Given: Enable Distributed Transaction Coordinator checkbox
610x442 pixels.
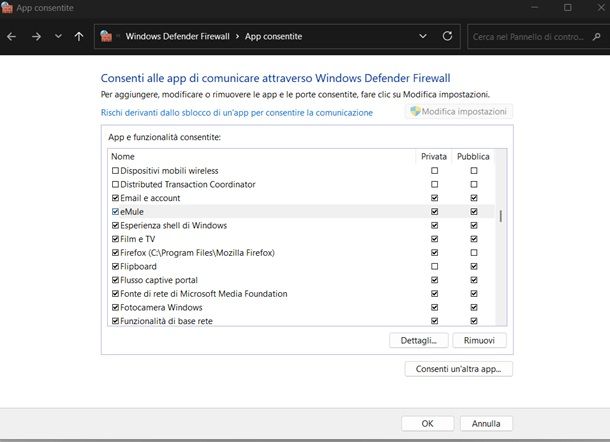Looking at the screenshot, I should point(115,184).
